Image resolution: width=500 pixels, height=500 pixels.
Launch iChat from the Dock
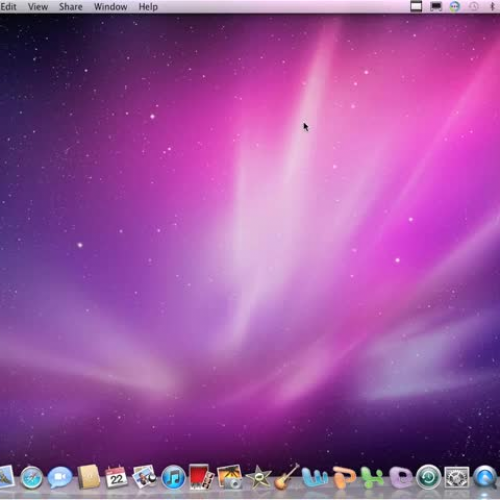coord(60,478)
